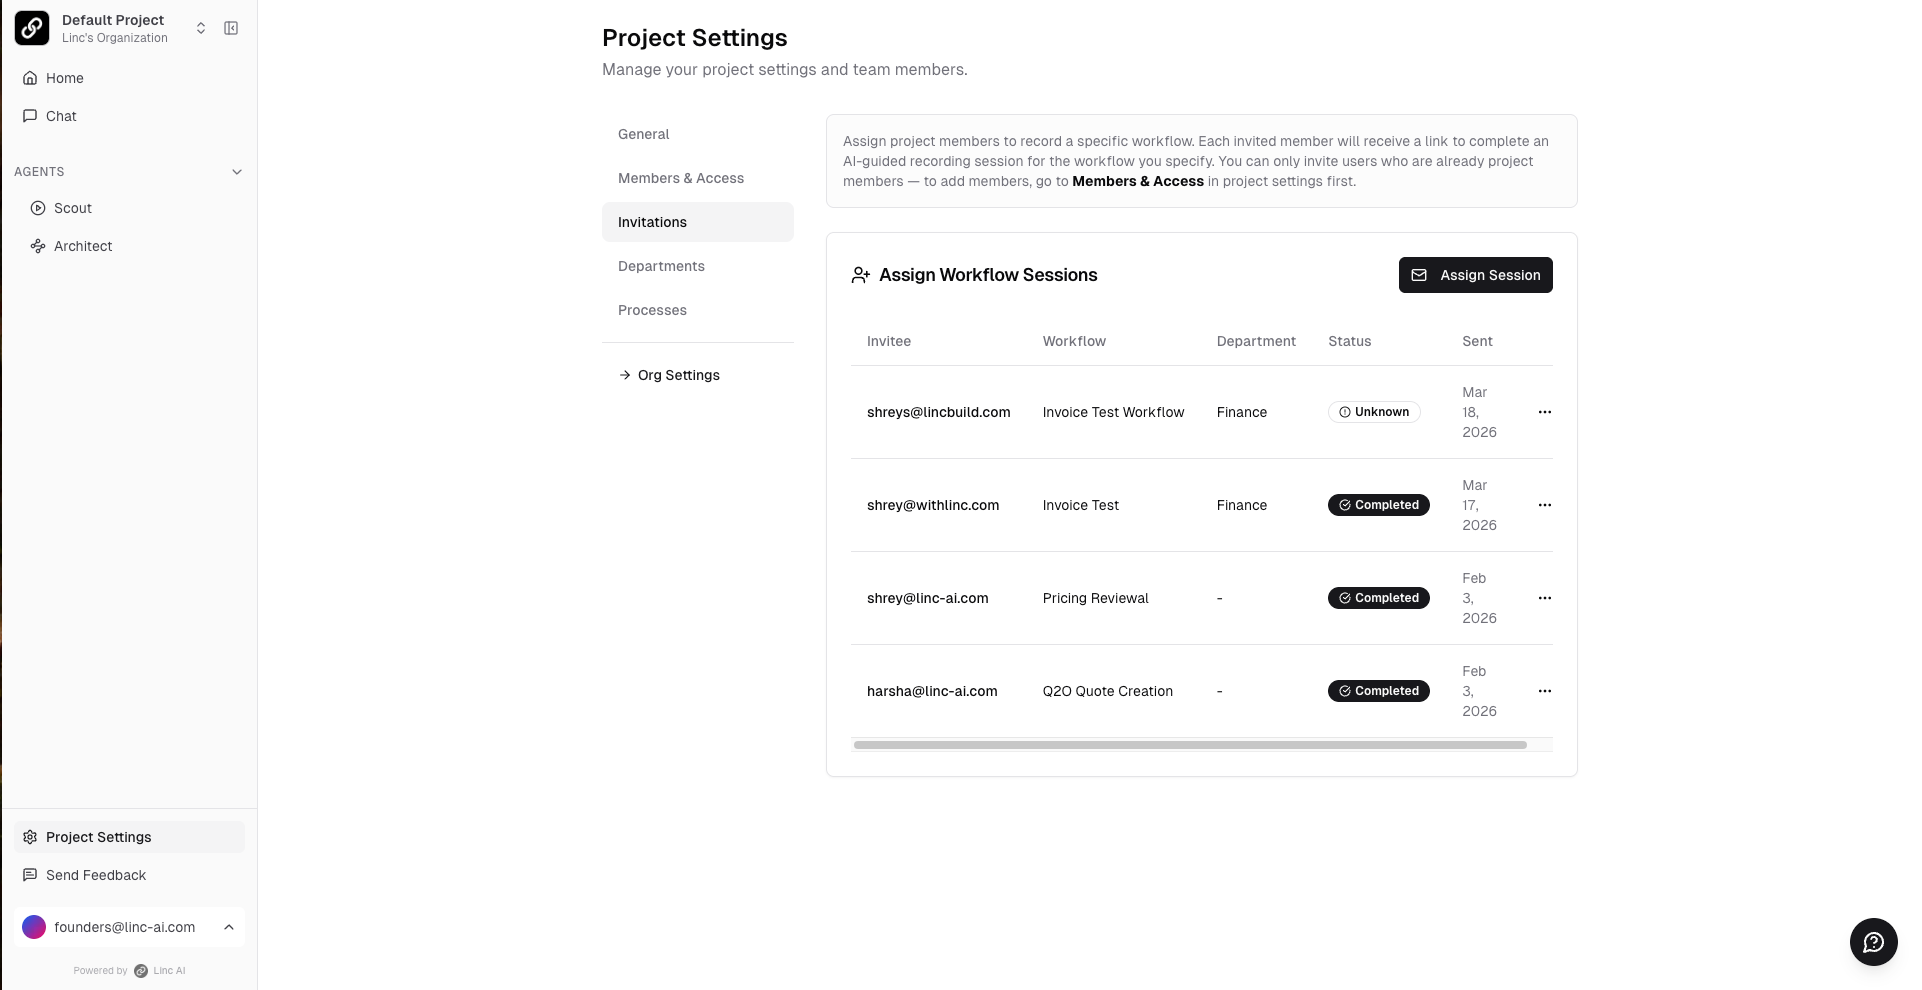Open the Scout agent
The width and height of the screenshot is (1922, 990).
tap(72, 208)
